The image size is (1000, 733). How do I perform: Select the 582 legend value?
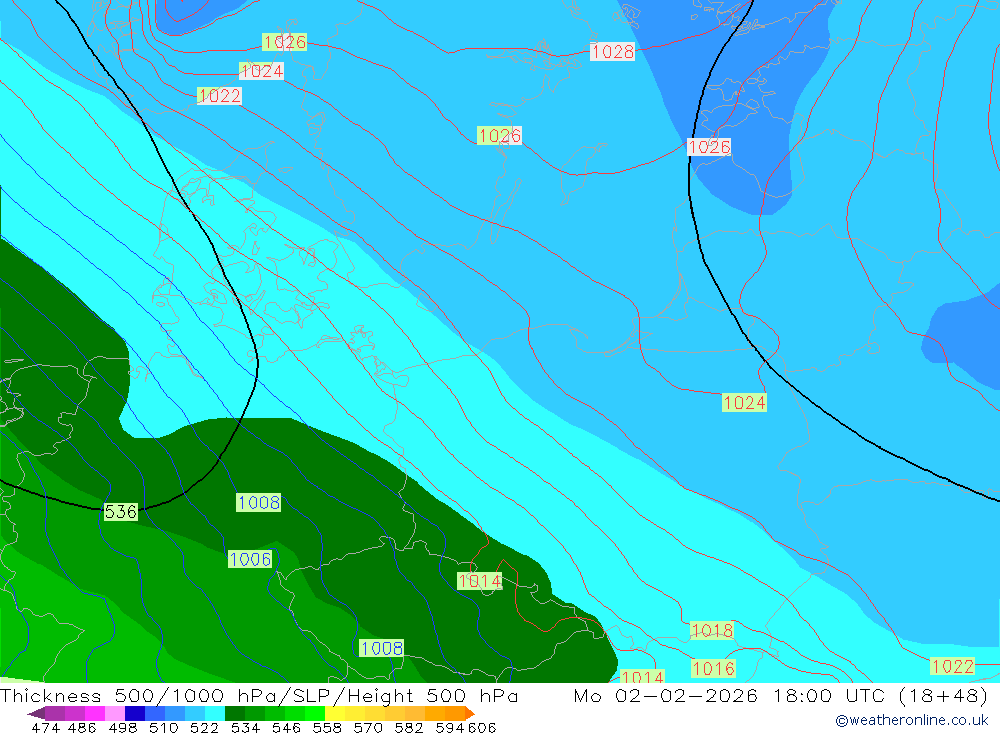pos(409,727)
